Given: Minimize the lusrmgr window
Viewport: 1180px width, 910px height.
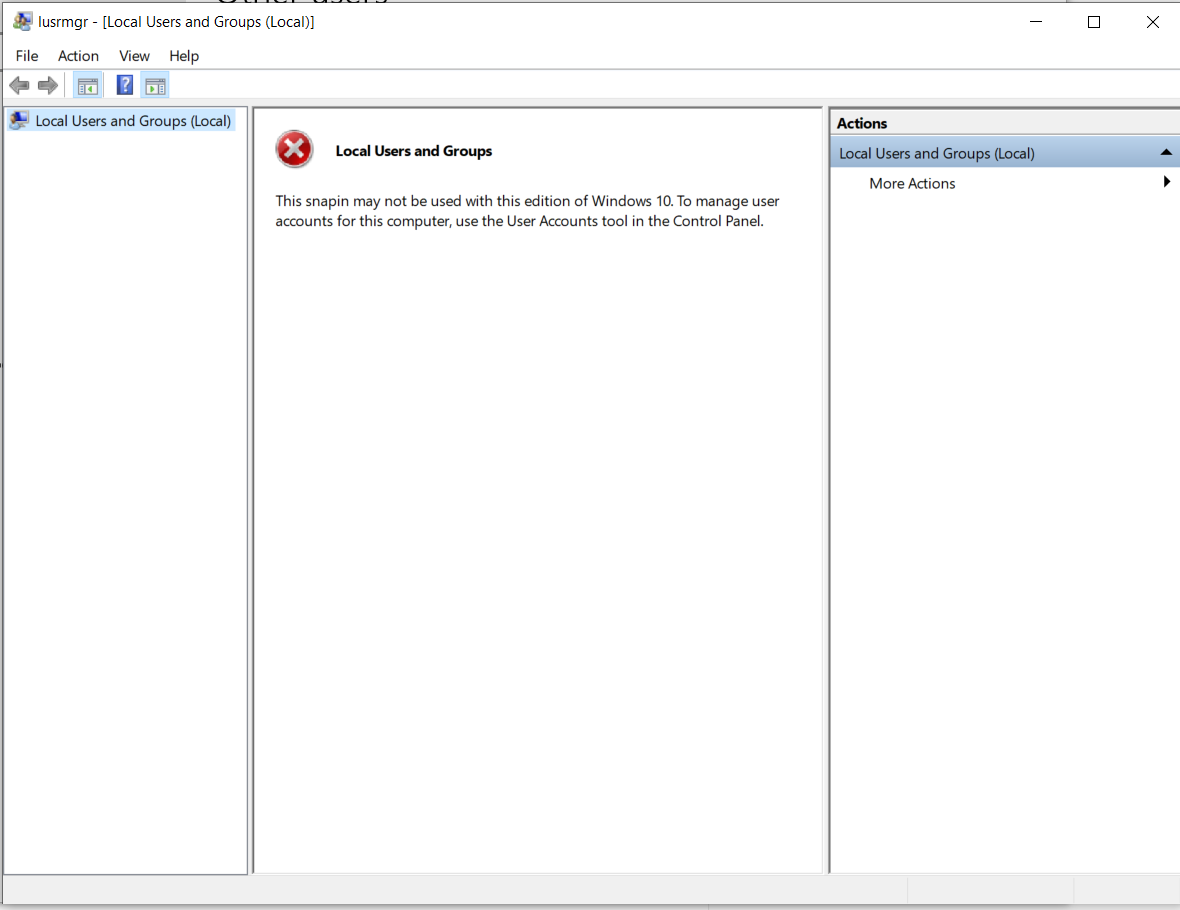Looking at the screenshot, I should 1036,22.
